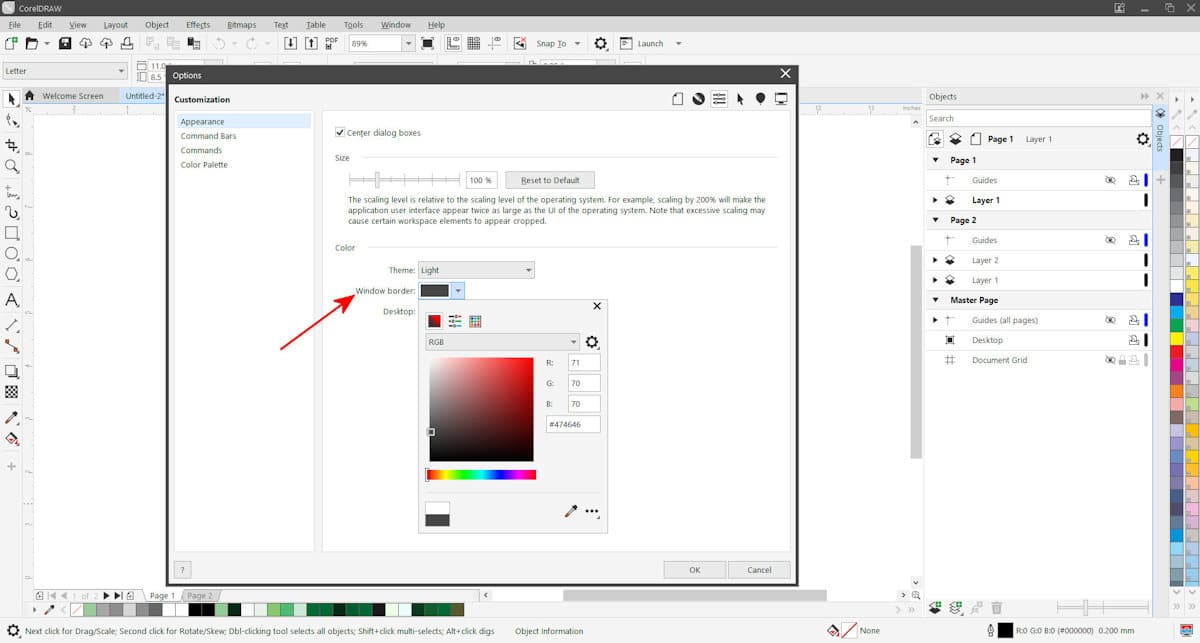The height and width of the screenshot is (643, 1200).
Task: Uncheck Center dialog boxes checkbox
Action: coord(340,132)
